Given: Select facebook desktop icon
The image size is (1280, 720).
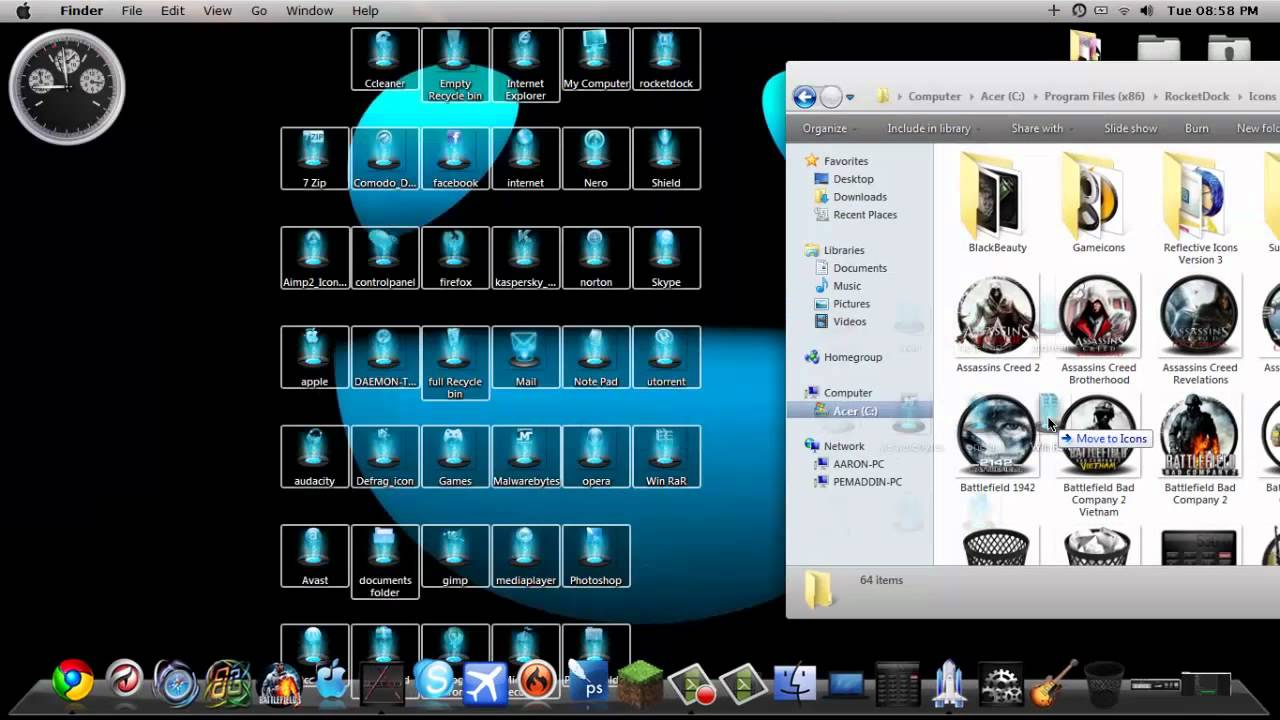Looking at the screenshot, I should (x=455, y=158).
